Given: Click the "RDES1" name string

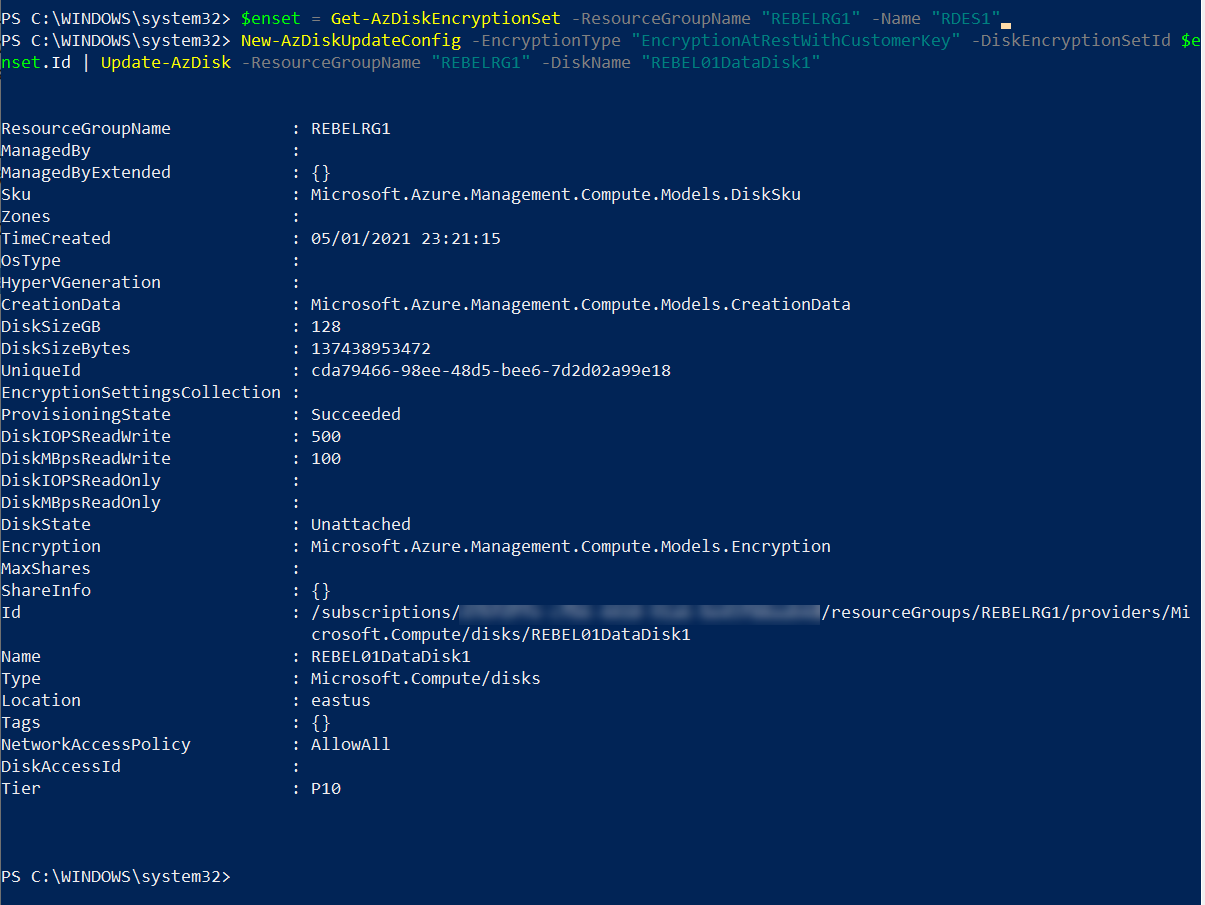Looking at the screenshot, I should point(966,19).
